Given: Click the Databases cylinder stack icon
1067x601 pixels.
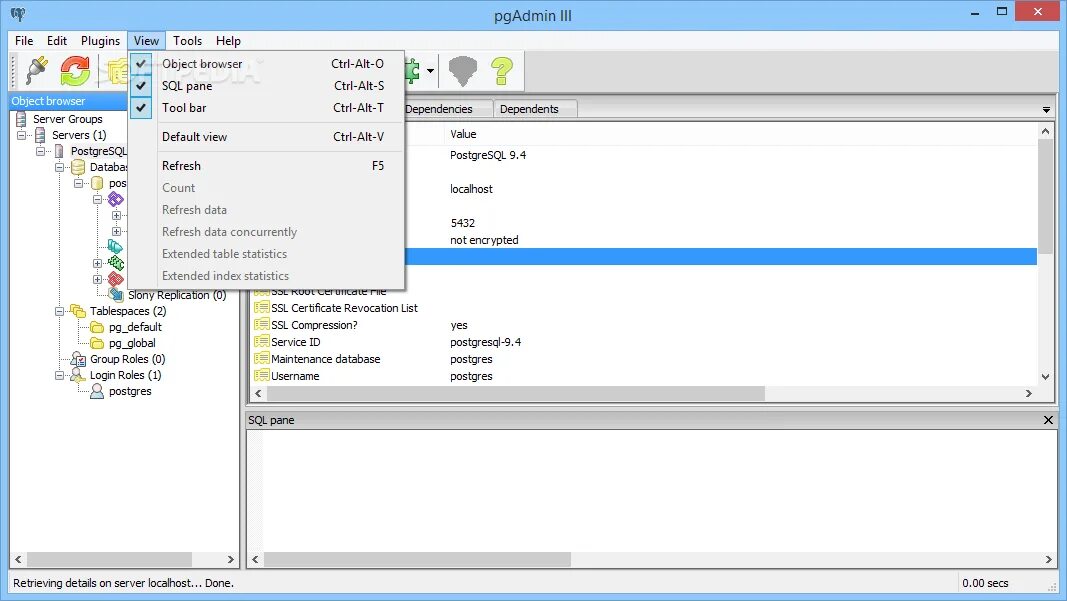Looking at the screenshot, I should (x=78, y=167).
